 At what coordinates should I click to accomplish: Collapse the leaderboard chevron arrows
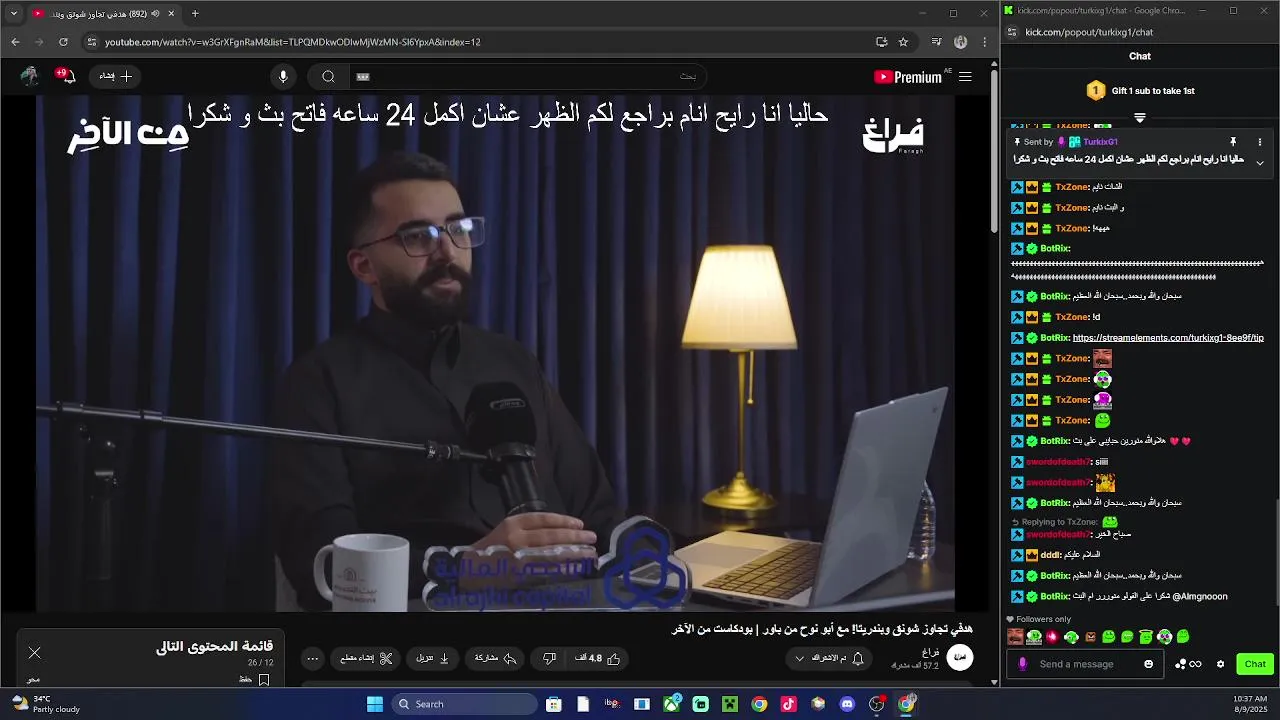(x=1140, y=118)
